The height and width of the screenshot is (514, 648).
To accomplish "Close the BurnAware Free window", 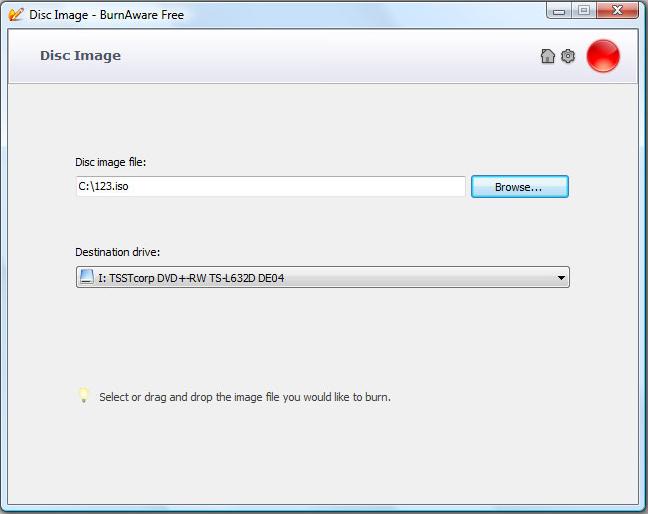I will tap(617, 11).
